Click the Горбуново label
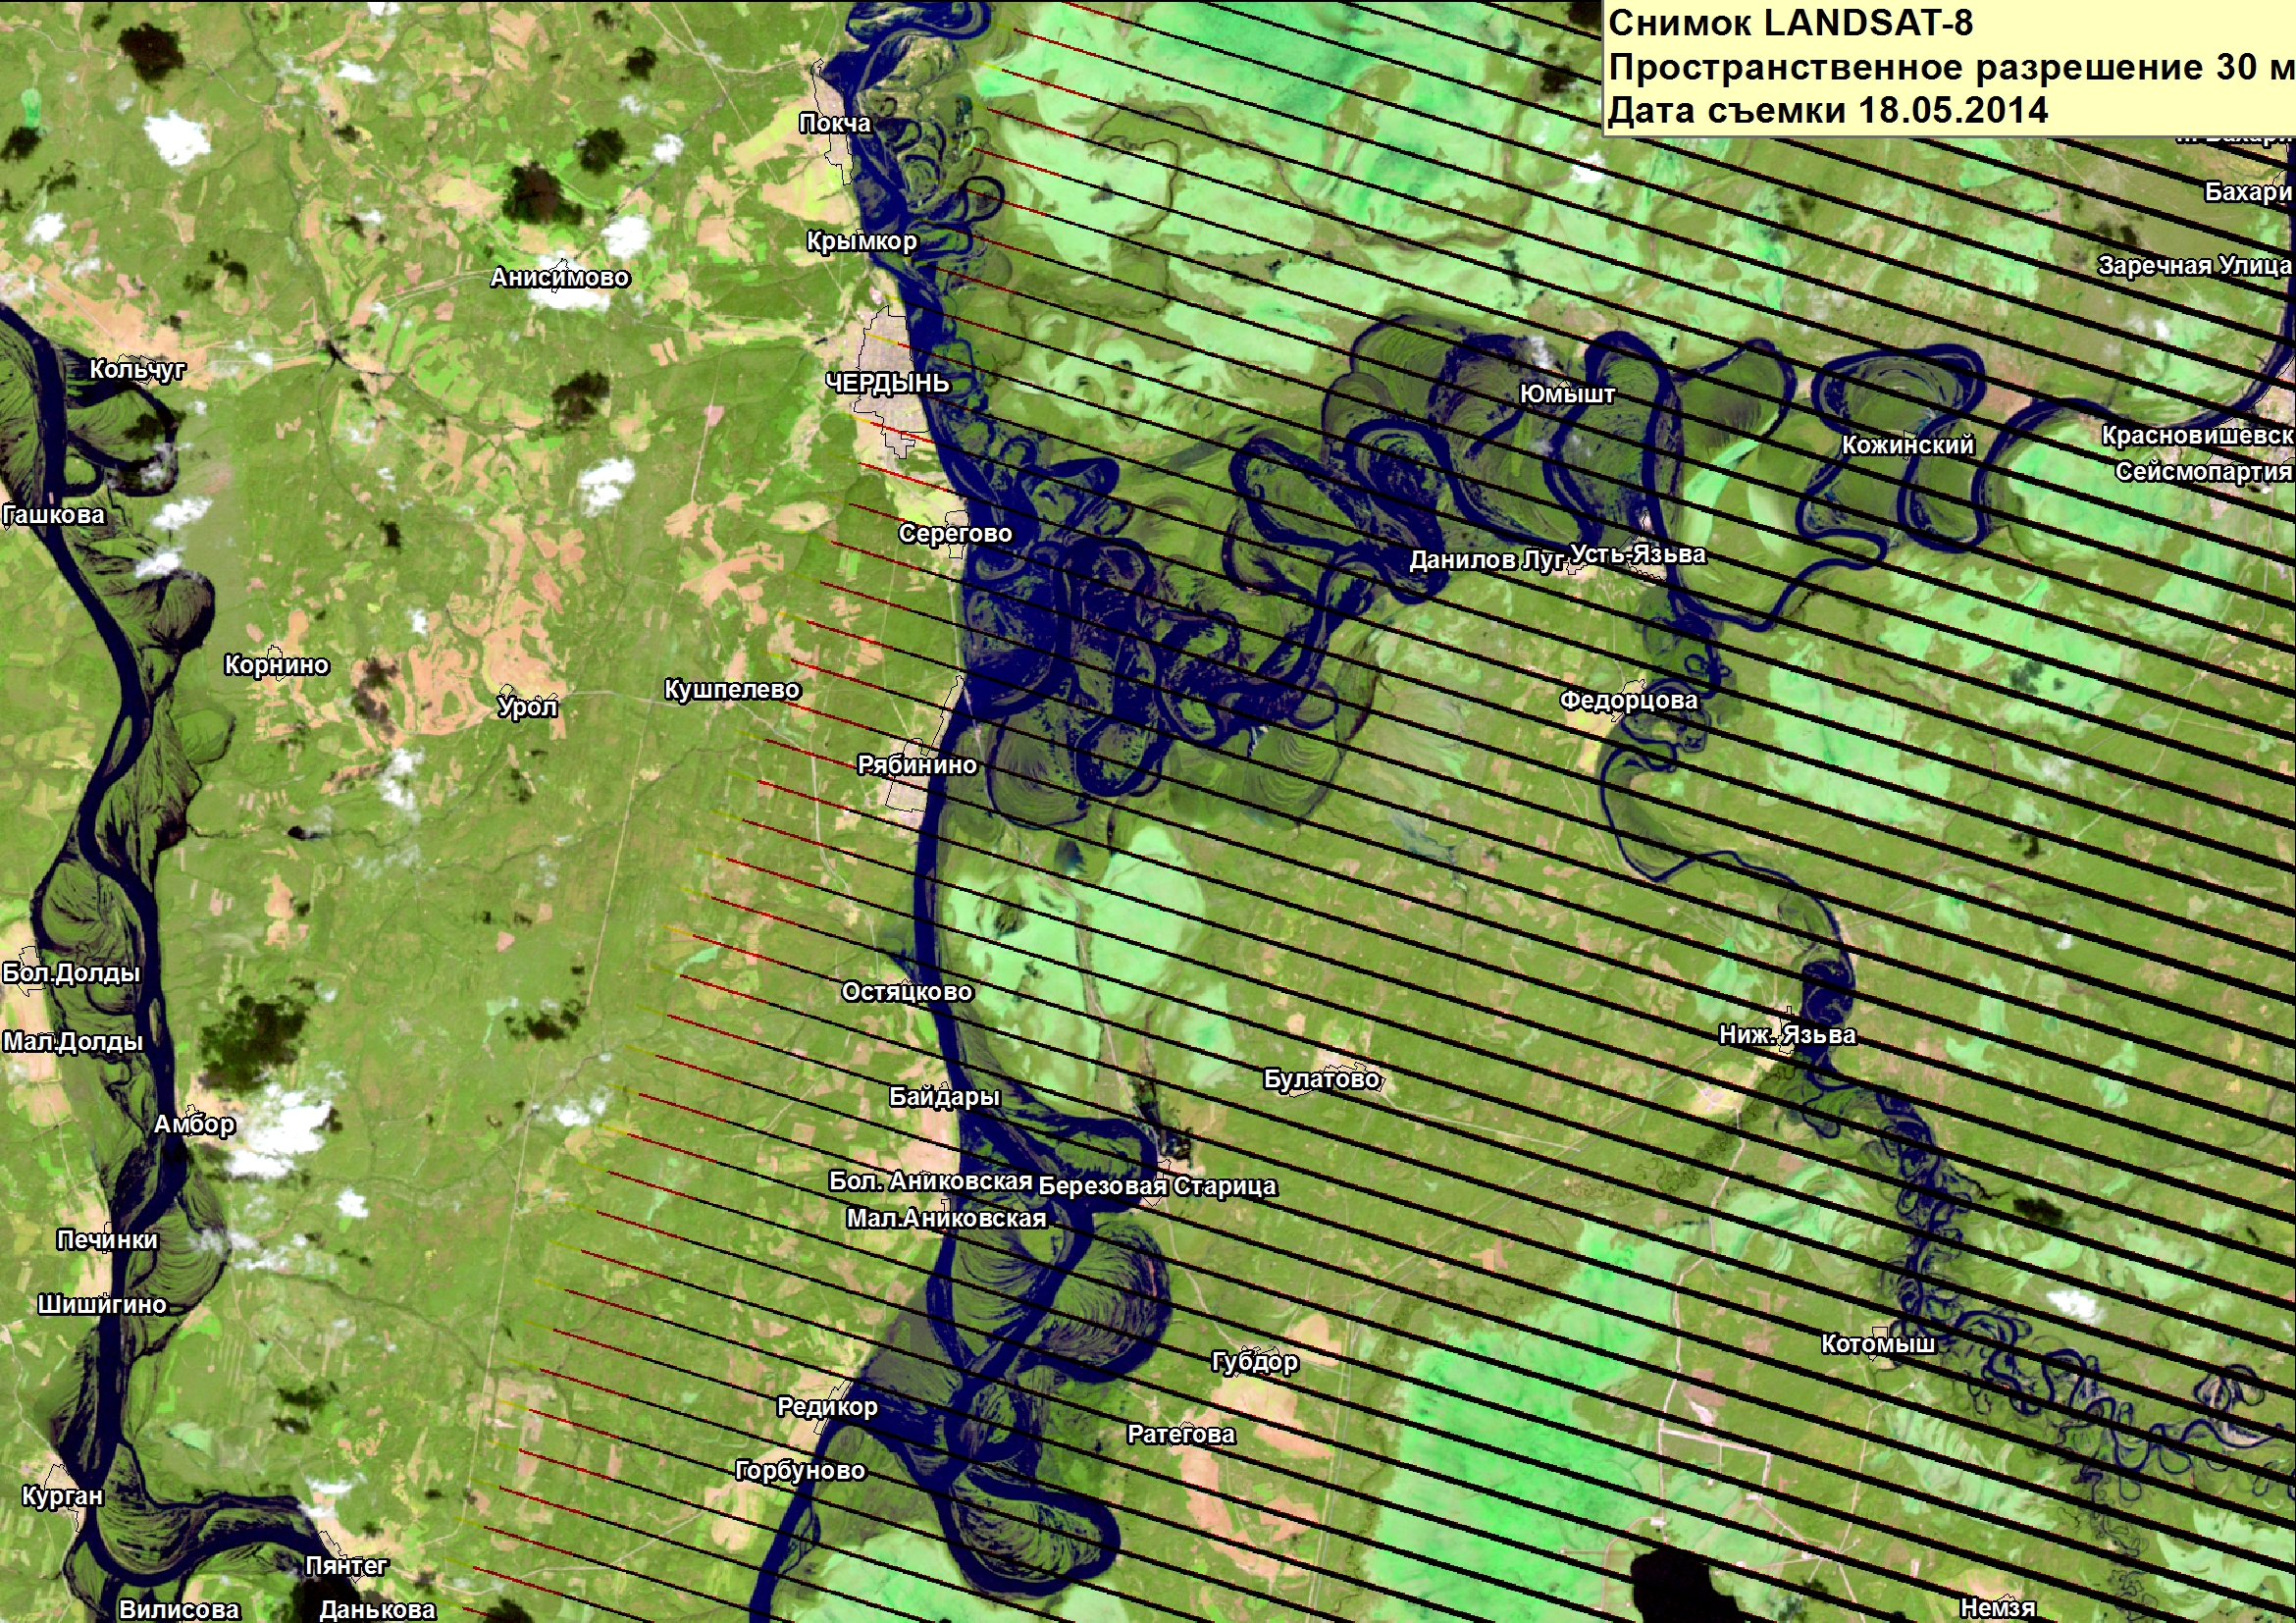 (800, 1471)
